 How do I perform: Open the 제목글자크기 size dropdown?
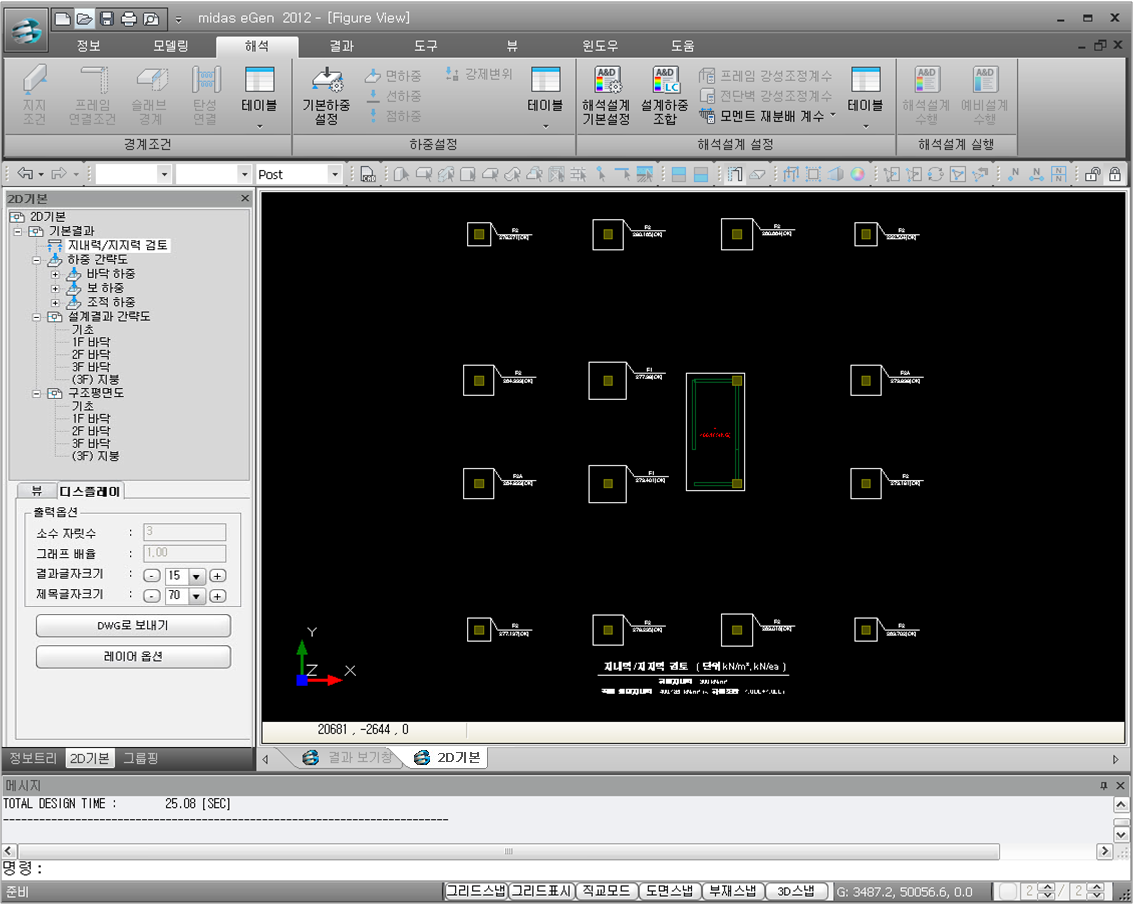tap(197, 596)
